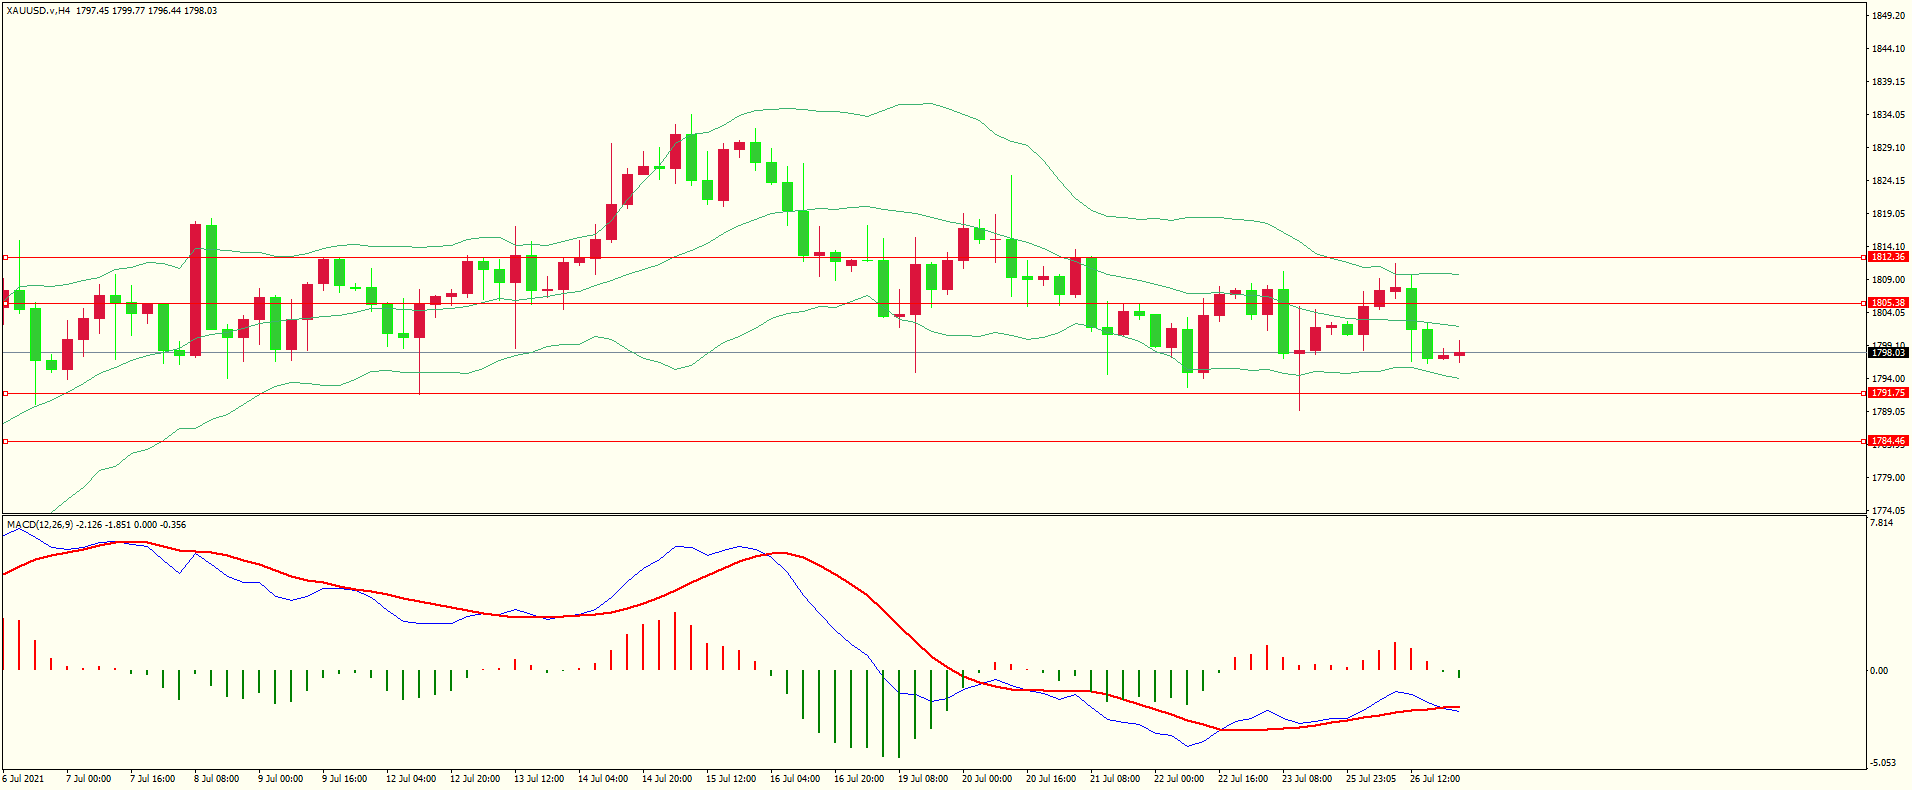The width and height of the screenshot is (1912, 790).
Task: Click the 14 Jul 04:00 time label
Action: pyautogui.click(x=603, y=779)
